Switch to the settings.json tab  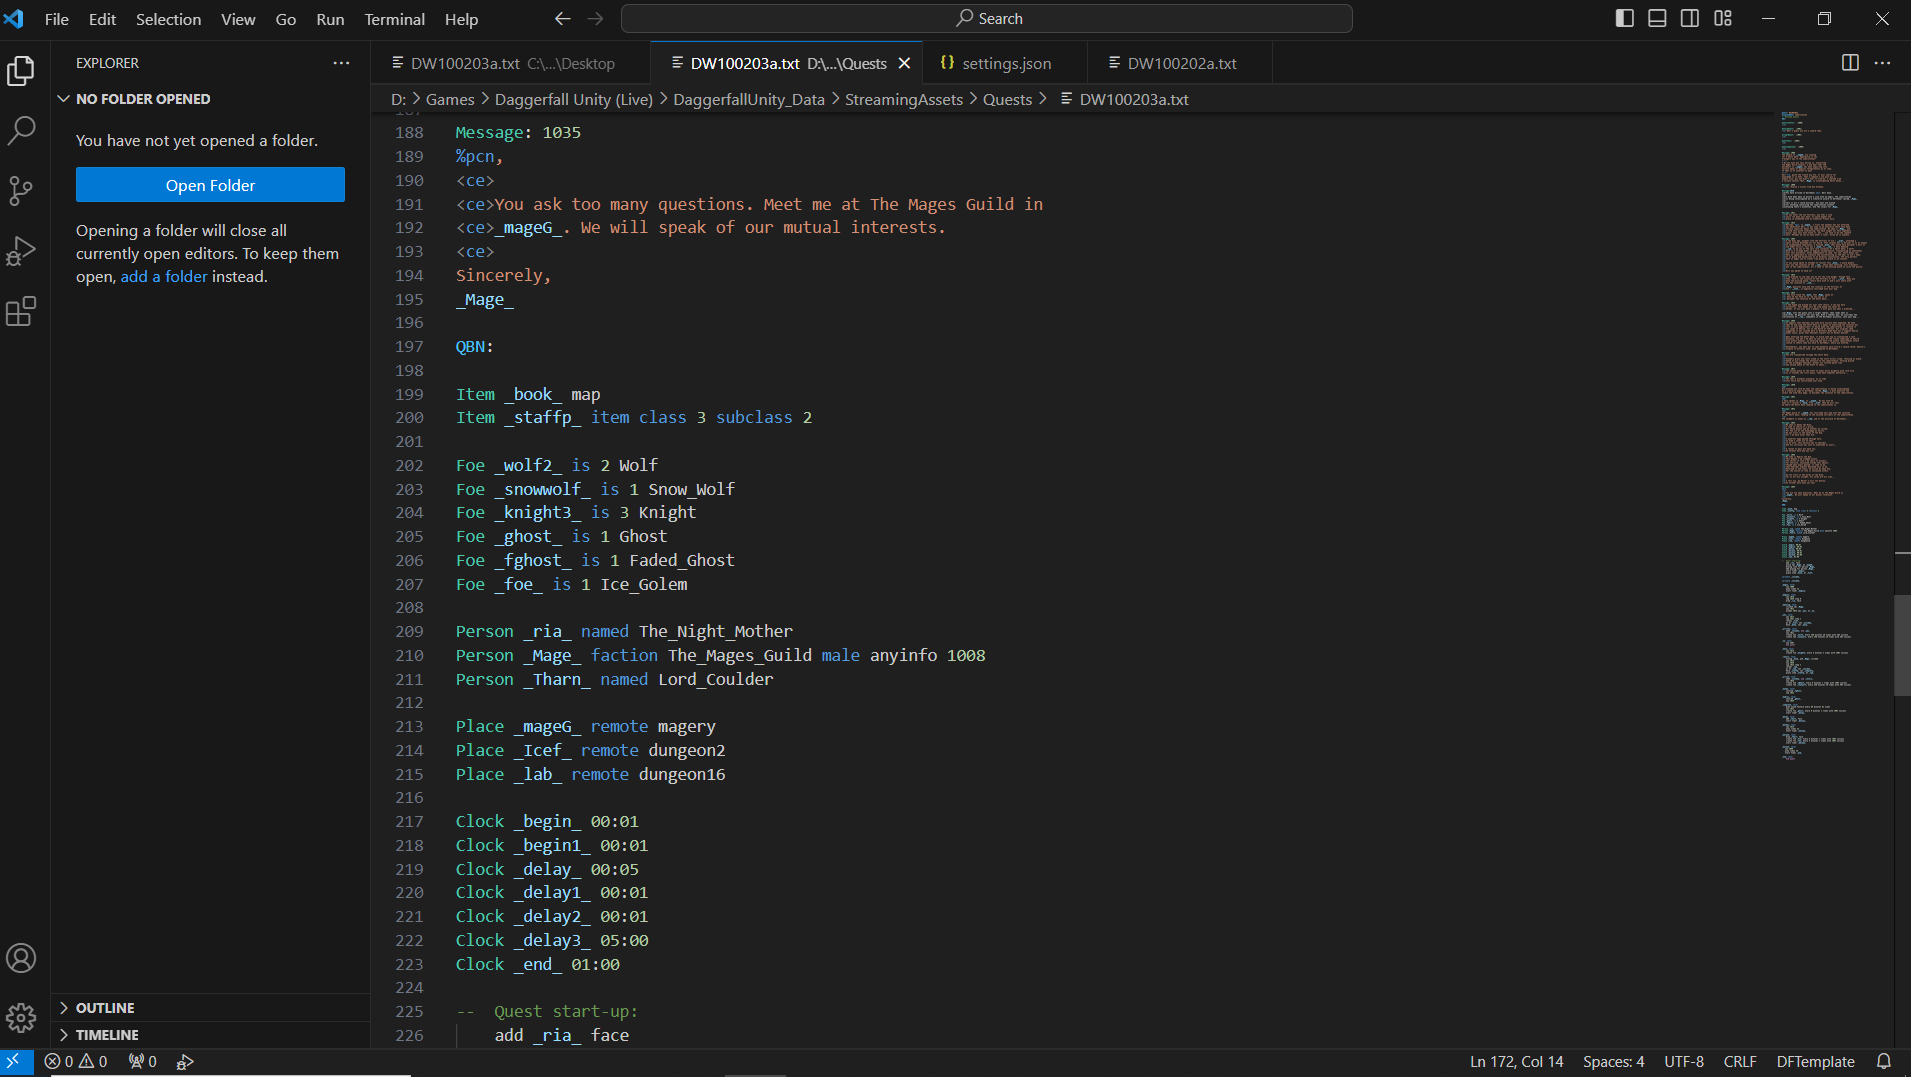(1003, 63)
